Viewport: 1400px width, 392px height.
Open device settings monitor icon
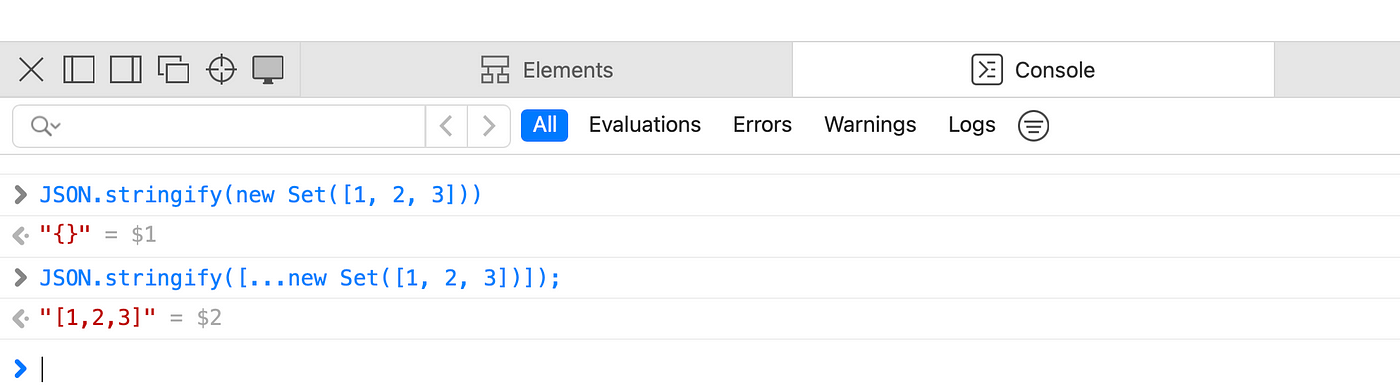coord(268,69)
